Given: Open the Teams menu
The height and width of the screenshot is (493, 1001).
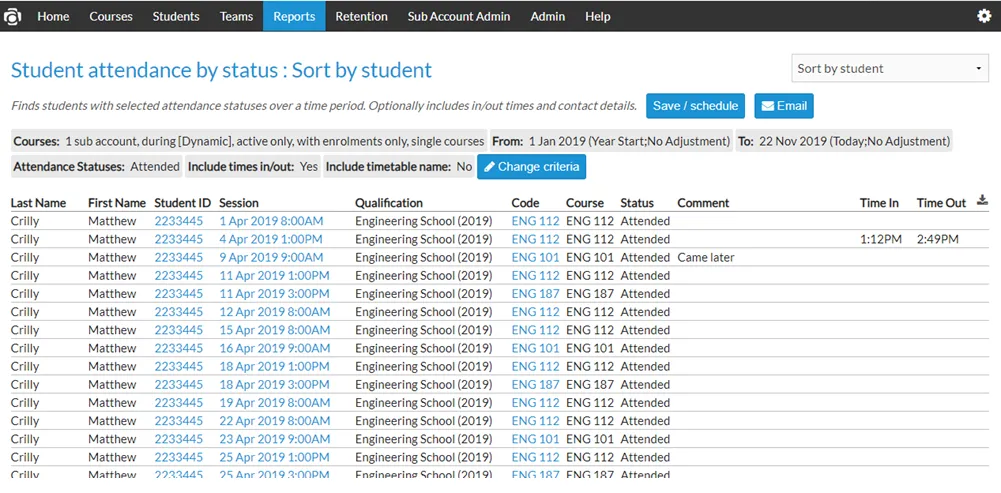Looking at the screenshot, I should pyautogui.click(x=236, y=17).
